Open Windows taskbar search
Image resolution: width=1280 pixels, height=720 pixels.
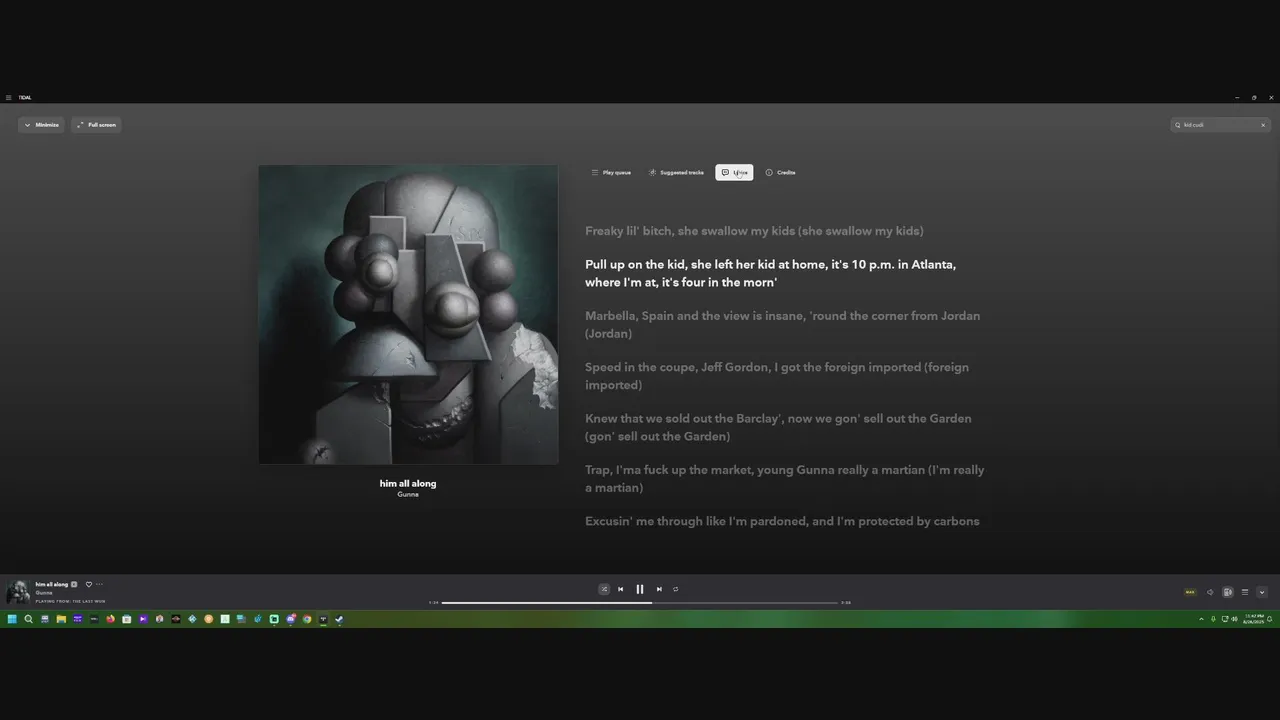28,619
